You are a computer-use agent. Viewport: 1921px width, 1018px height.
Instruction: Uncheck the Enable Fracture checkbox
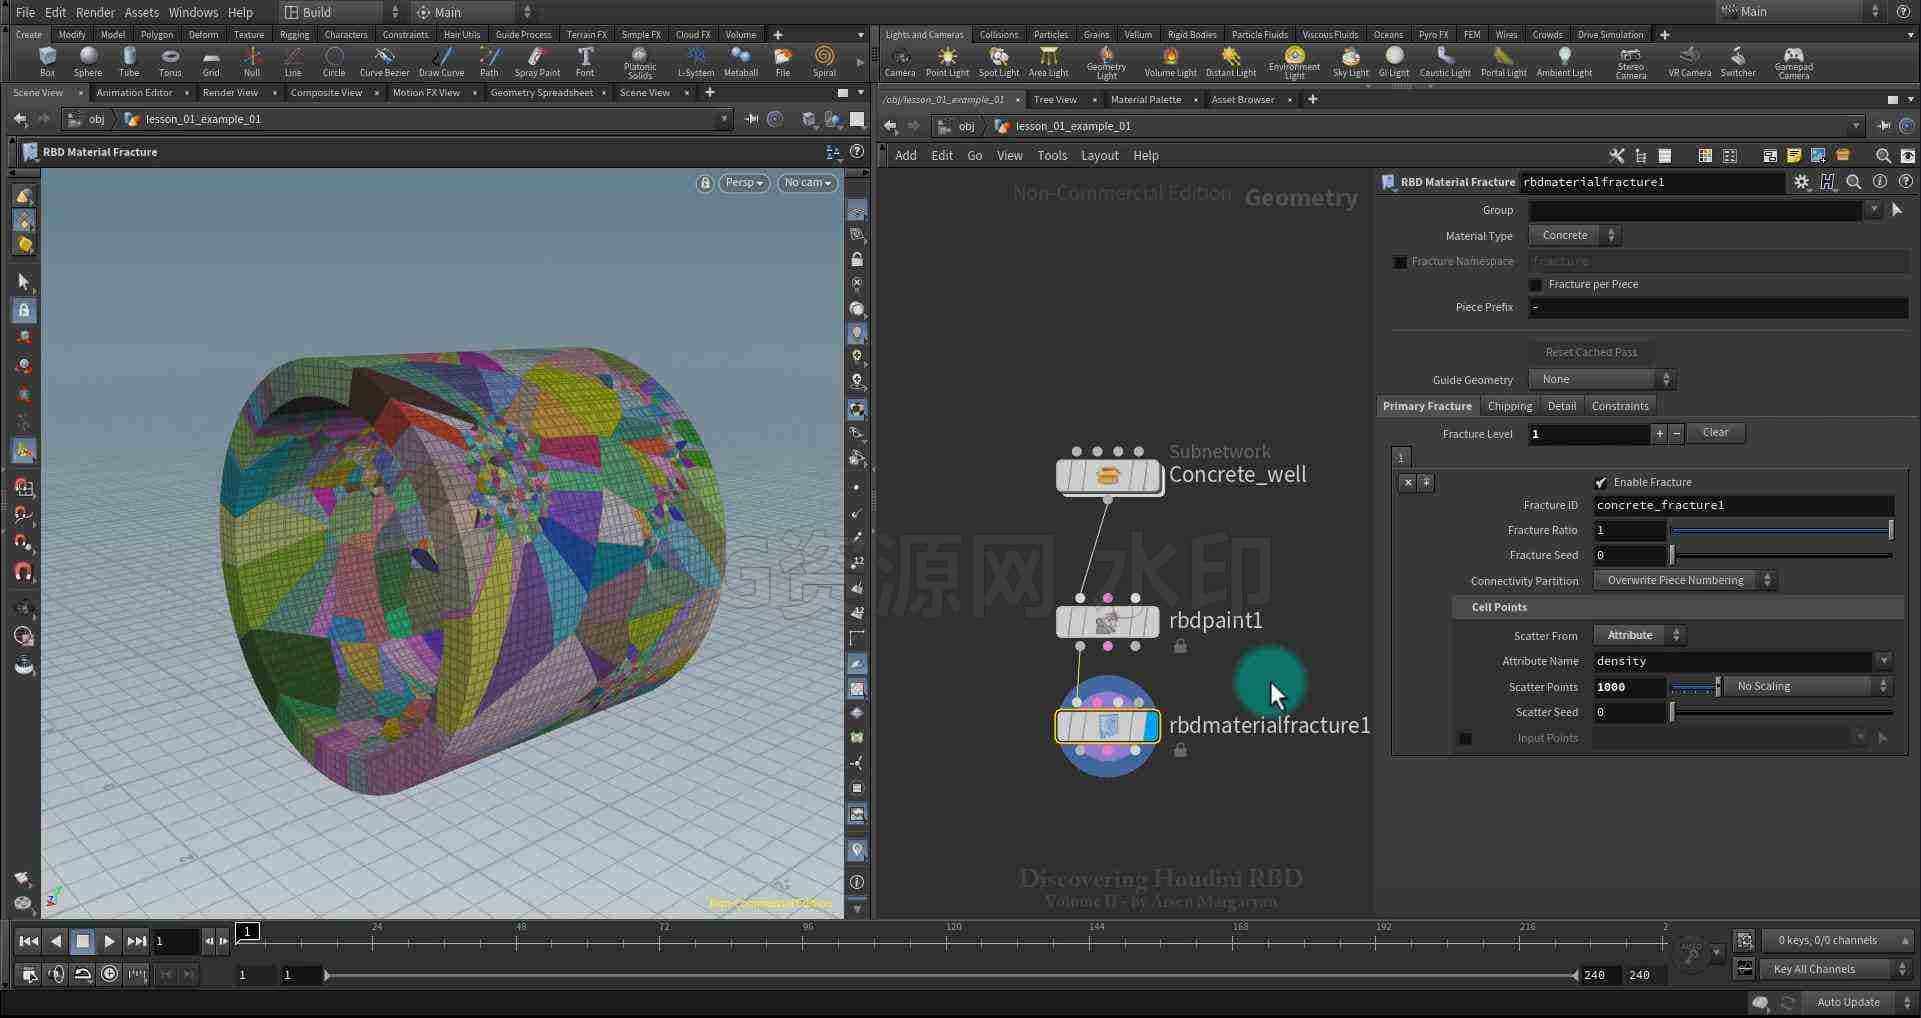click(x=1601, y=482)
